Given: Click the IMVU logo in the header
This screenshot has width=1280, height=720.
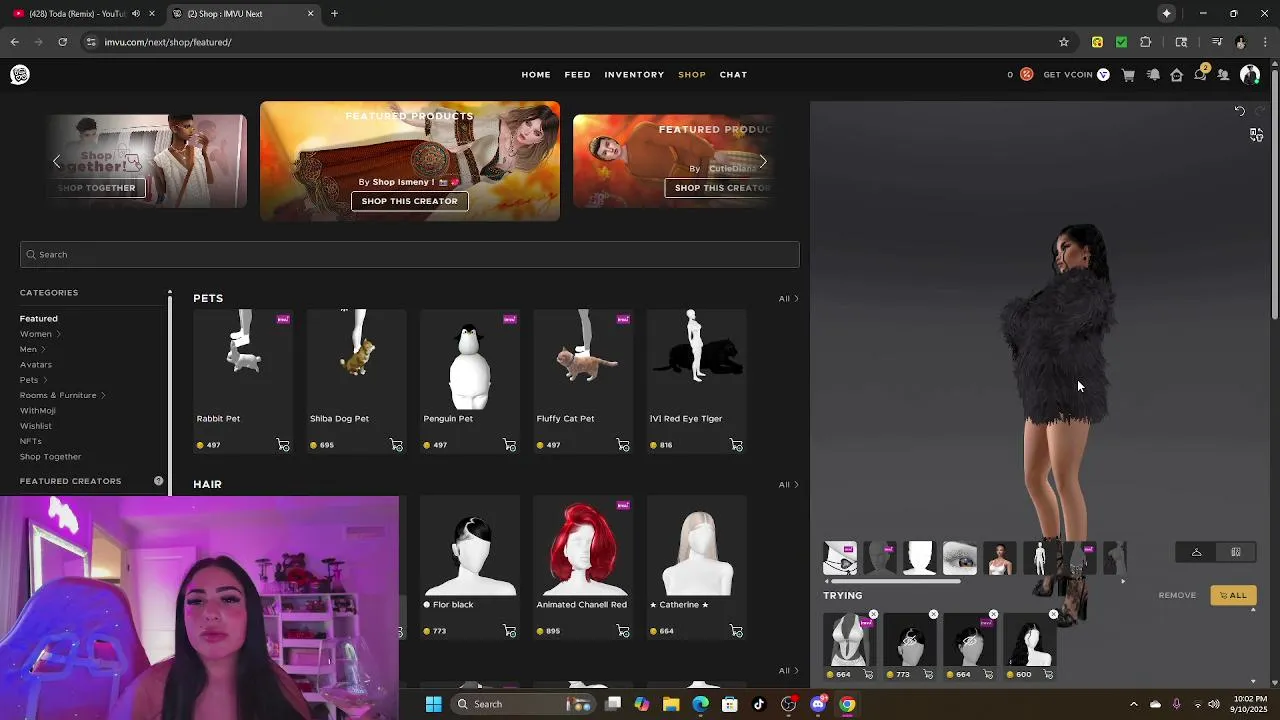Looking at the screenshot, I should pos(20,75).
